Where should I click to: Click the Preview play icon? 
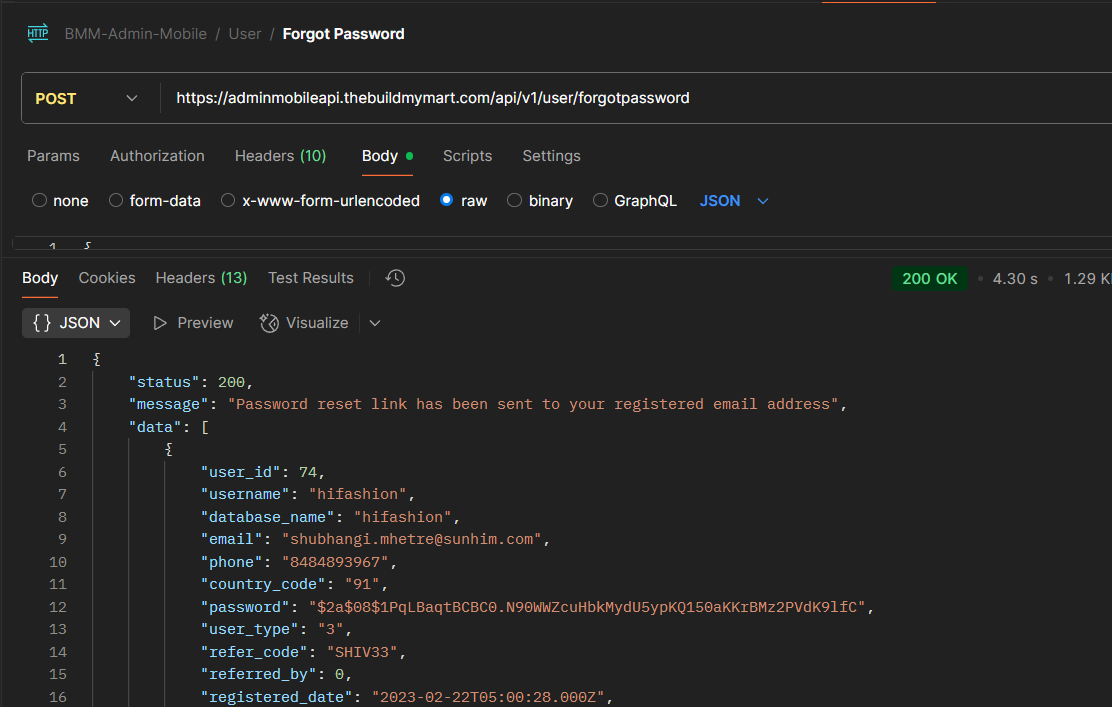tap(160, 323)
